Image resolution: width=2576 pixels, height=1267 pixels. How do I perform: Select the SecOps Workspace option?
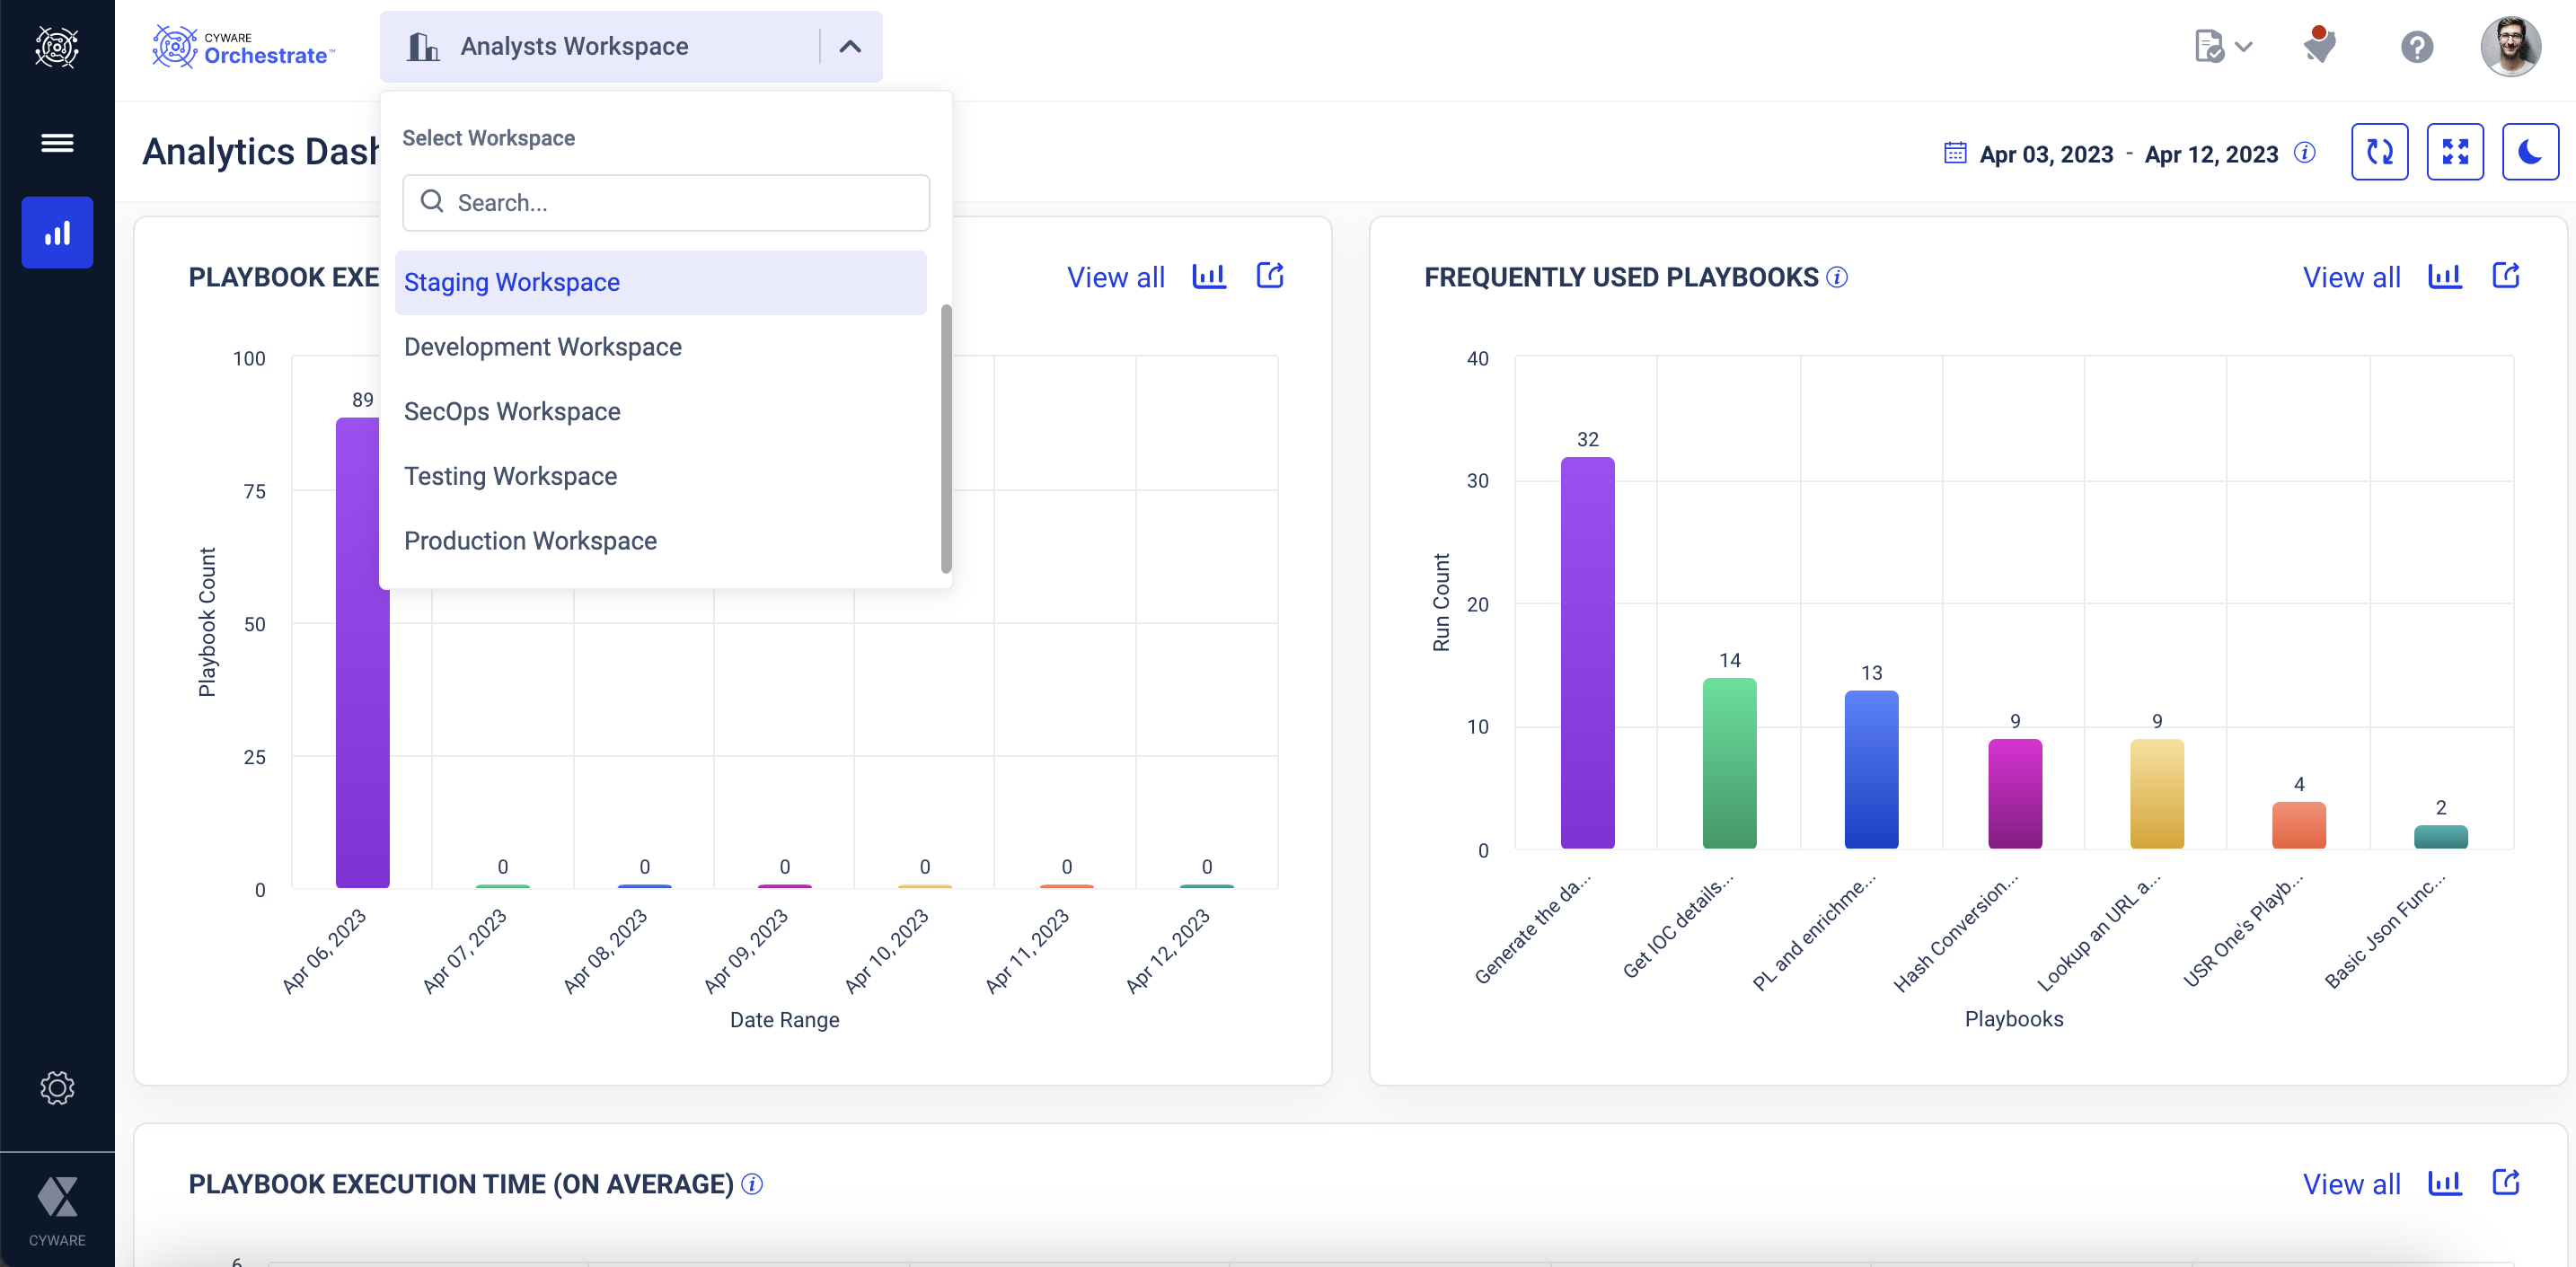point(512,412)
